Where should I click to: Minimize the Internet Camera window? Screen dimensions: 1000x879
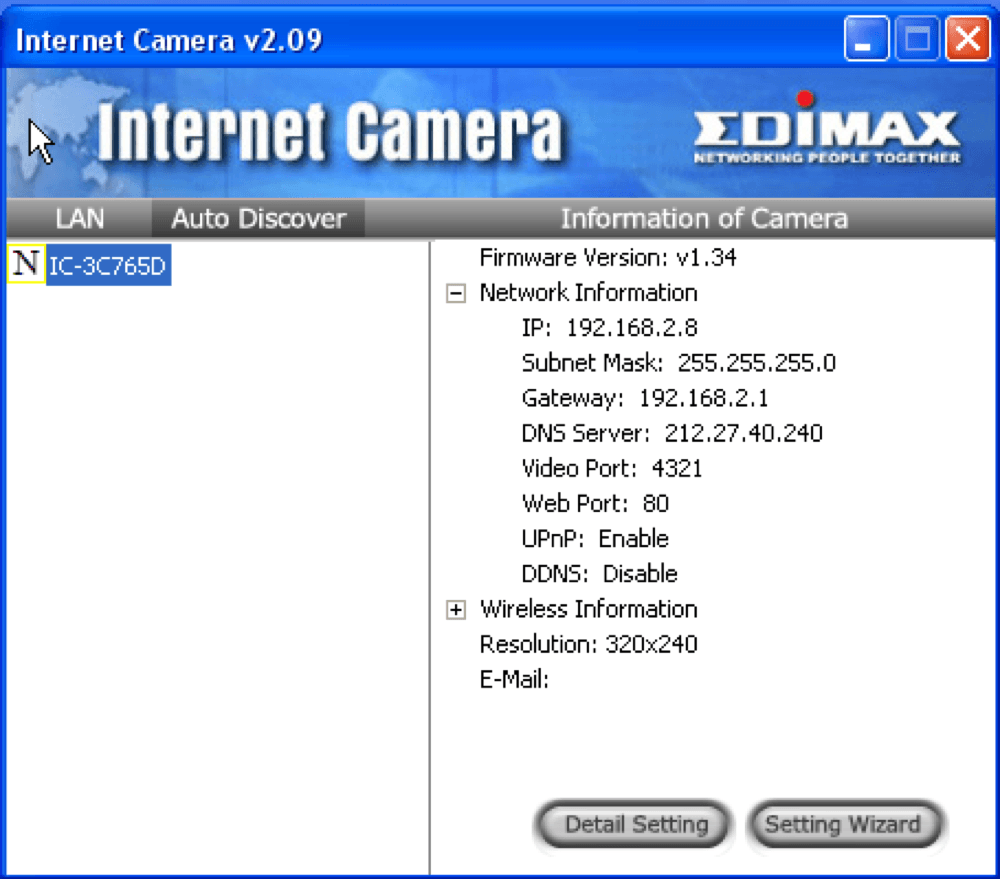tap(866, 39)
